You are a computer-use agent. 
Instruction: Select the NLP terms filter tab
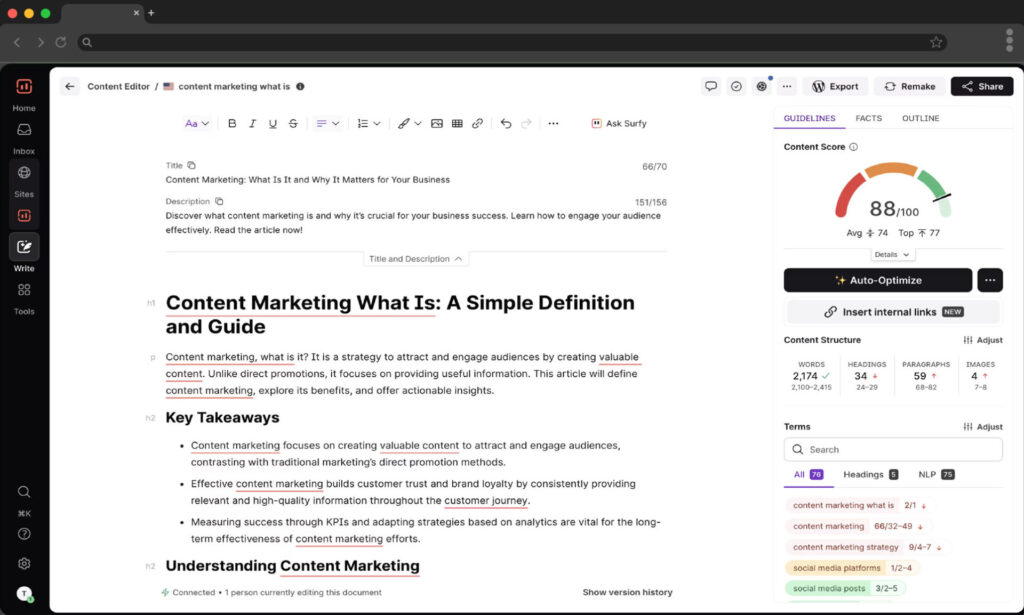pos(936,475)
